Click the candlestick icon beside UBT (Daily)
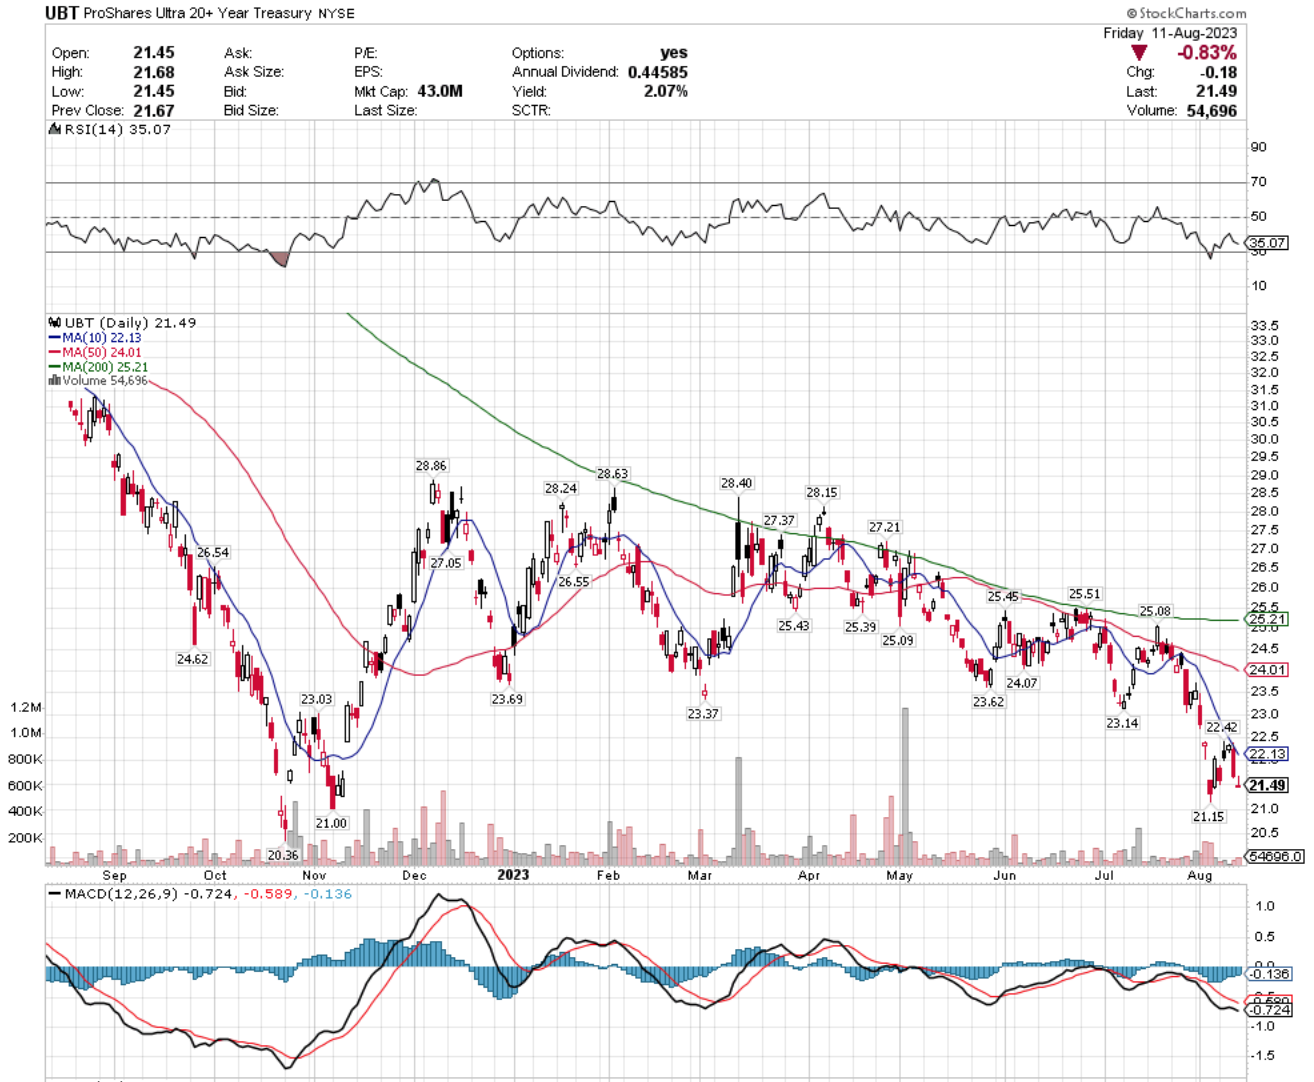The image size is (1314, 1082). pos(55,323)
